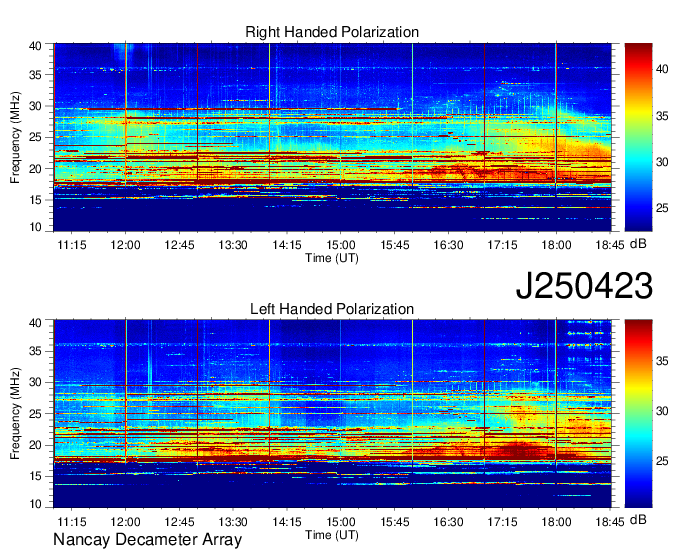Click 11:15 tick on Right Handed time axis
Screen dimensions: 680x552
72,245
